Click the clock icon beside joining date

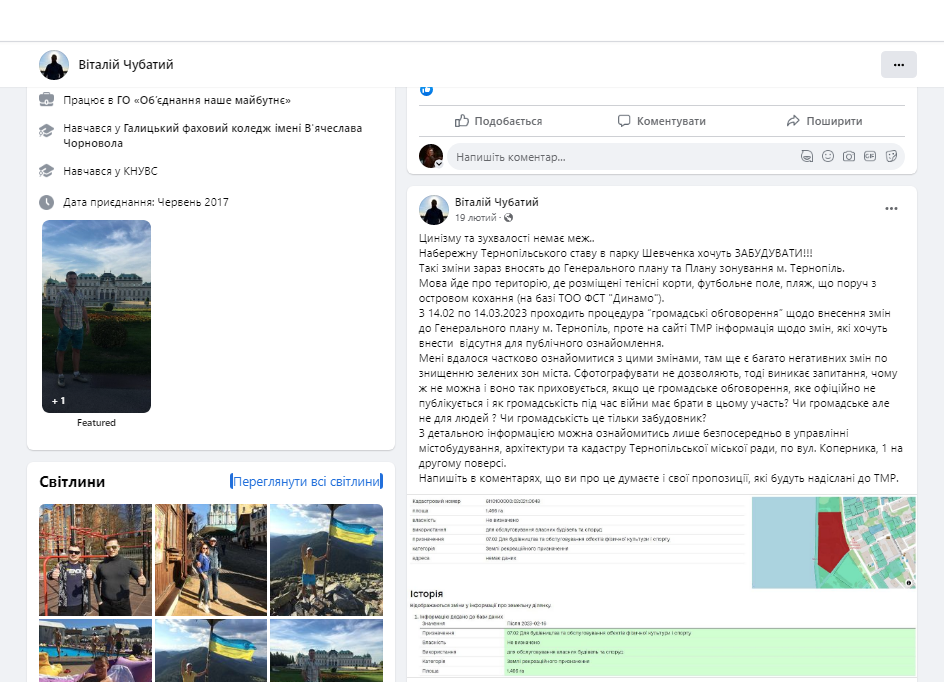click(x=46, y=202)
